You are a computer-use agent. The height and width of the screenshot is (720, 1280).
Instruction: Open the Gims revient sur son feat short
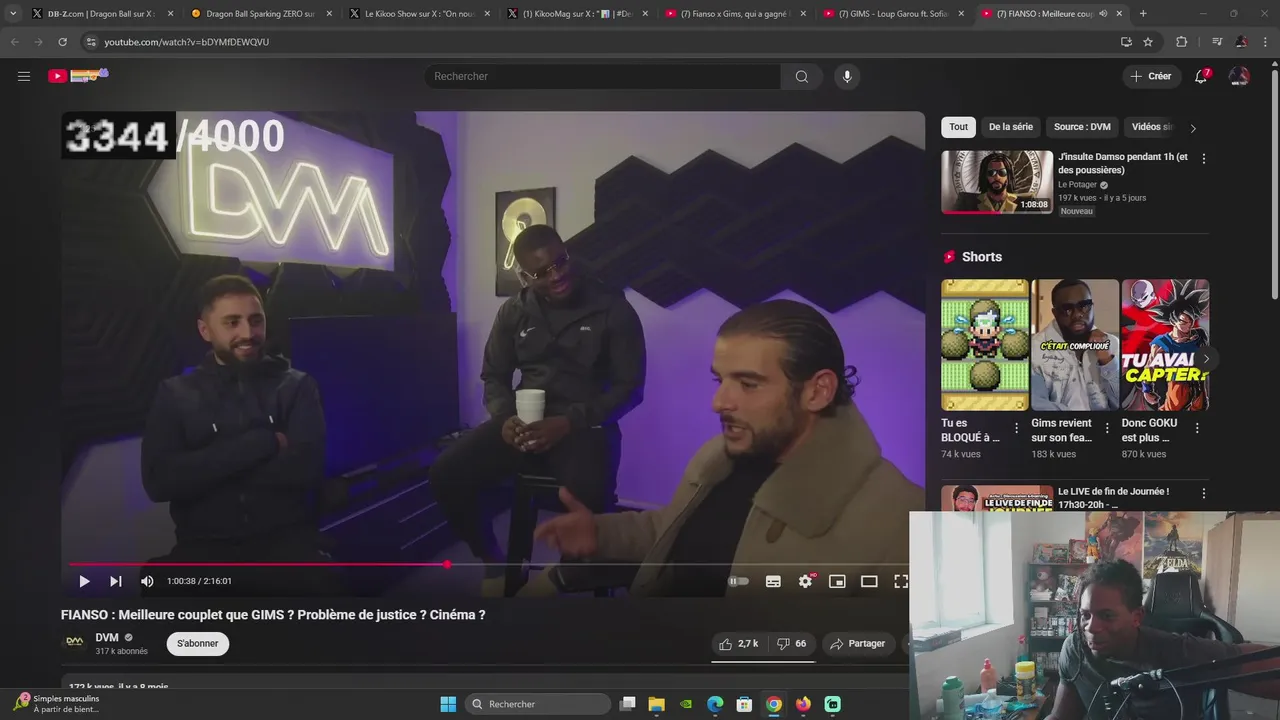1075,345
